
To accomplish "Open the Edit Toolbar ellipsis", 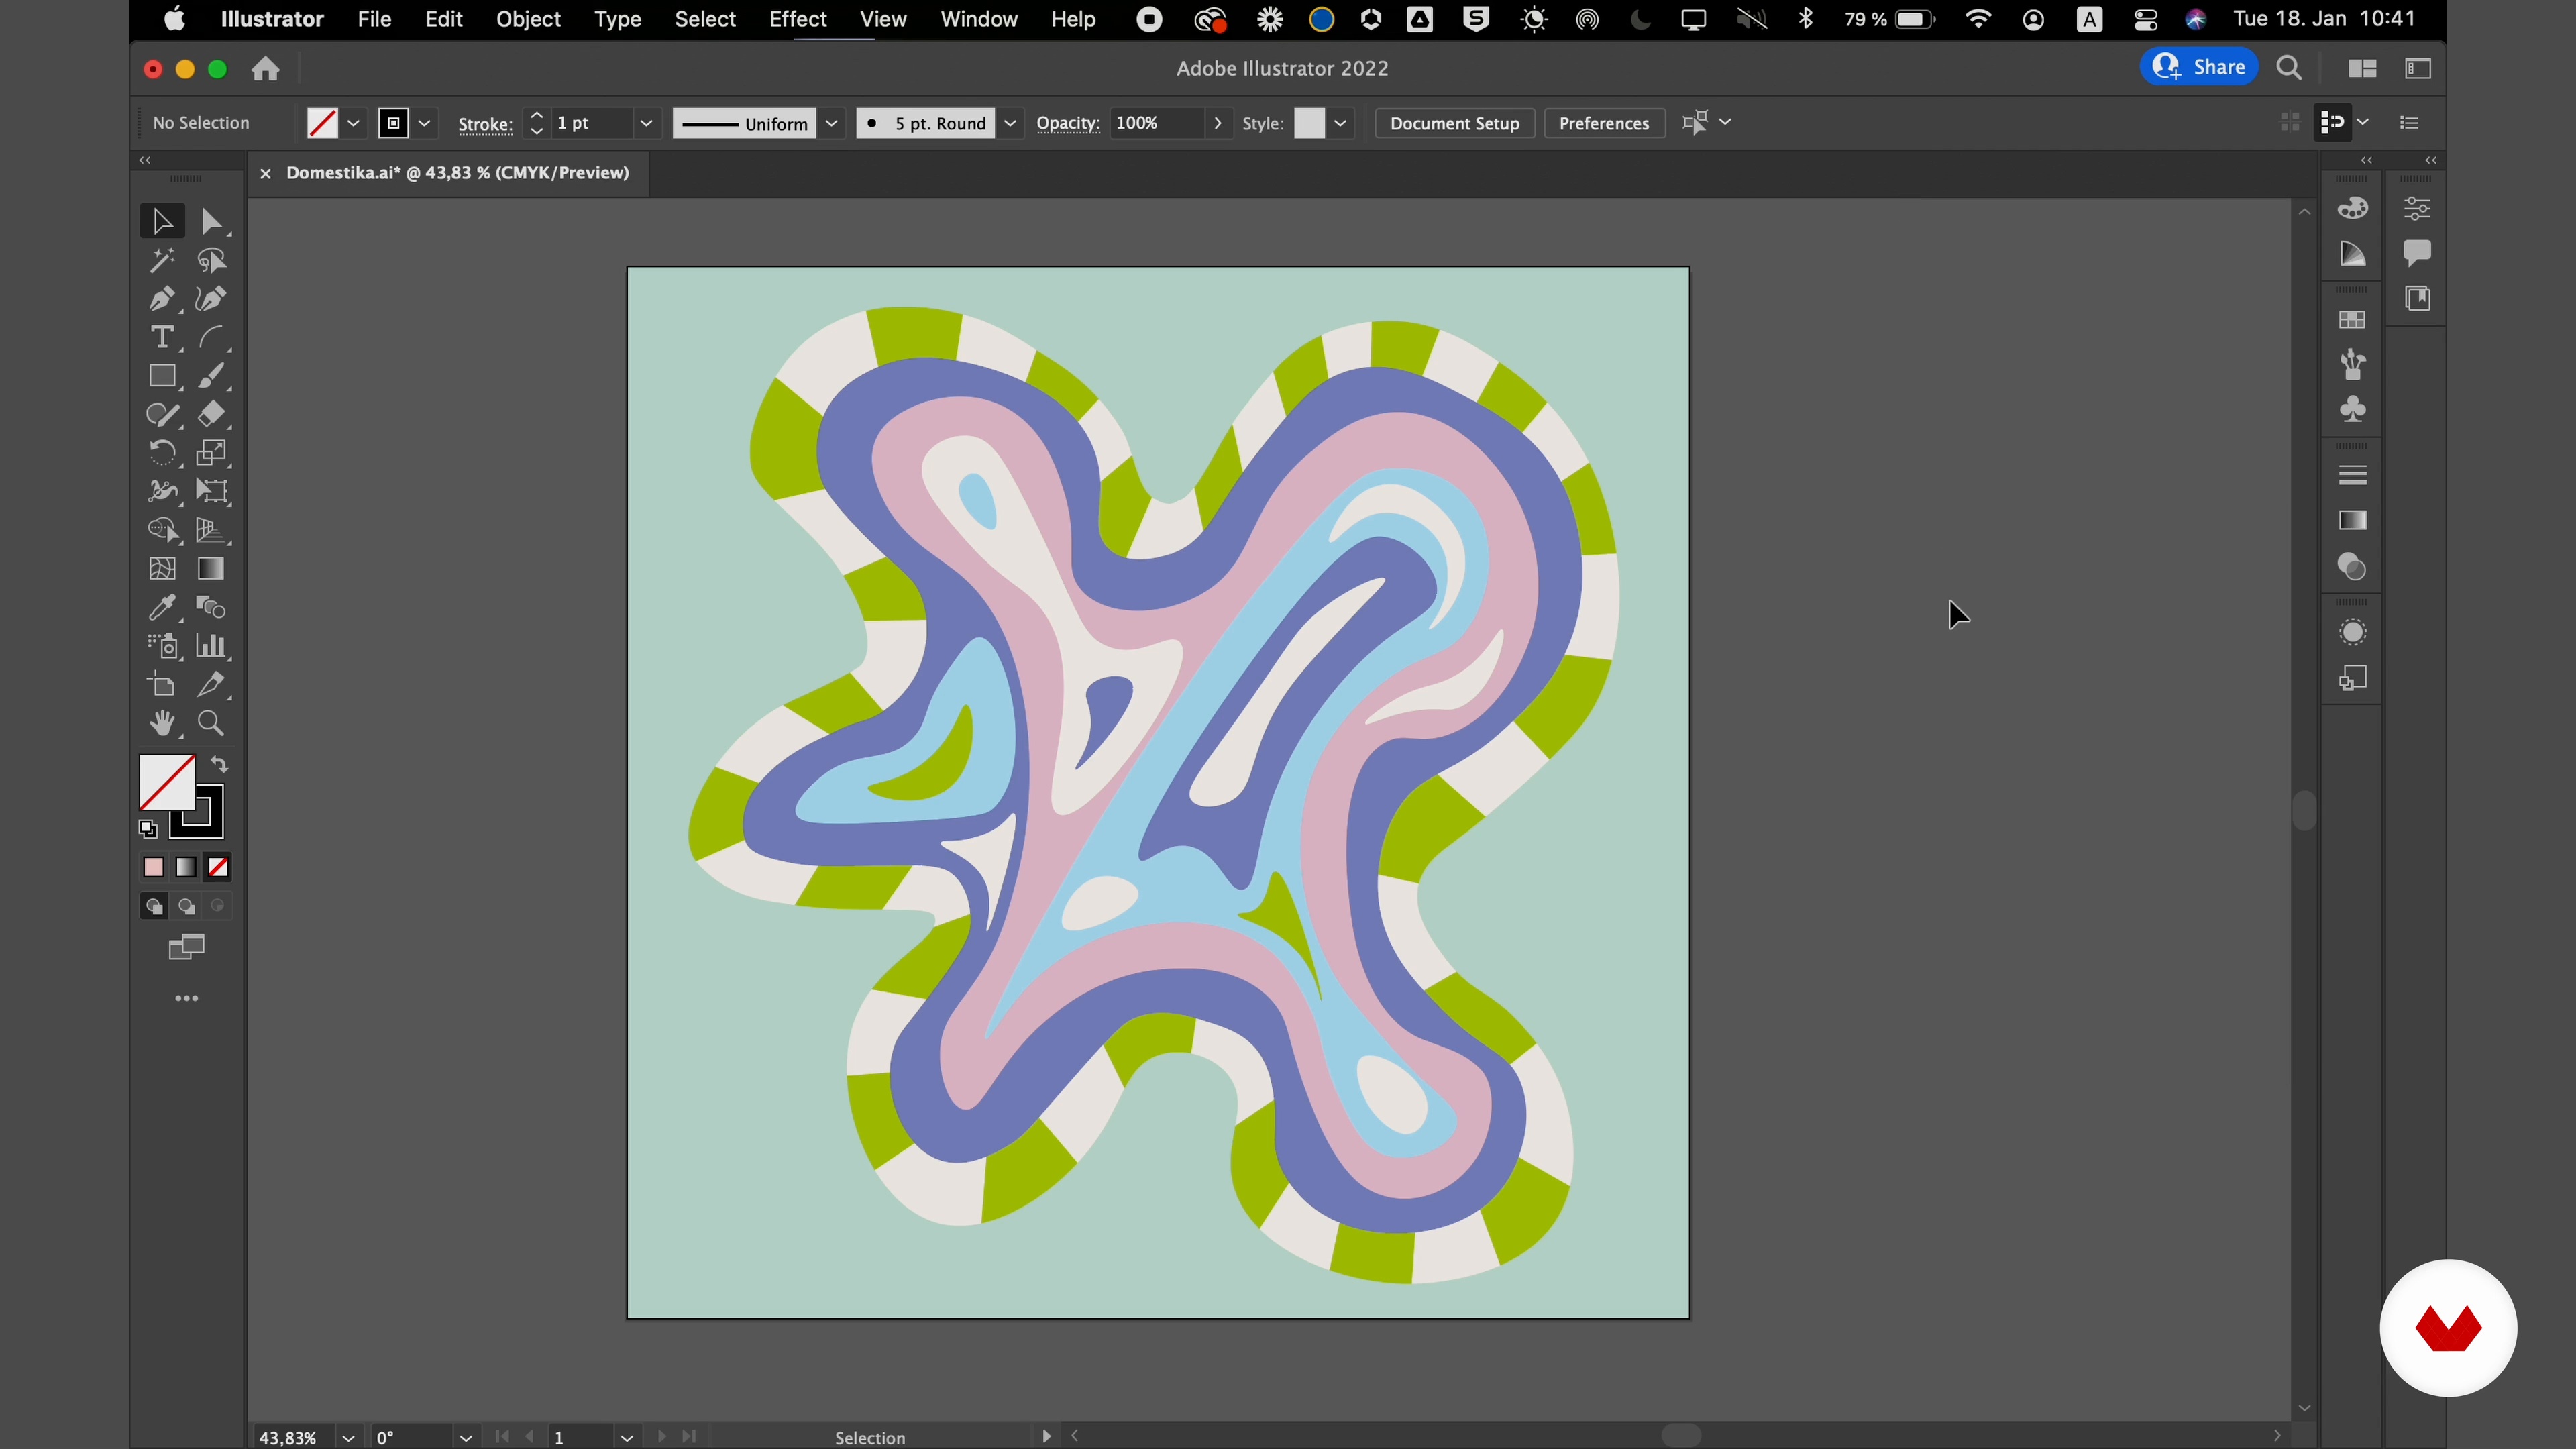I will click(x=186, y=999).
